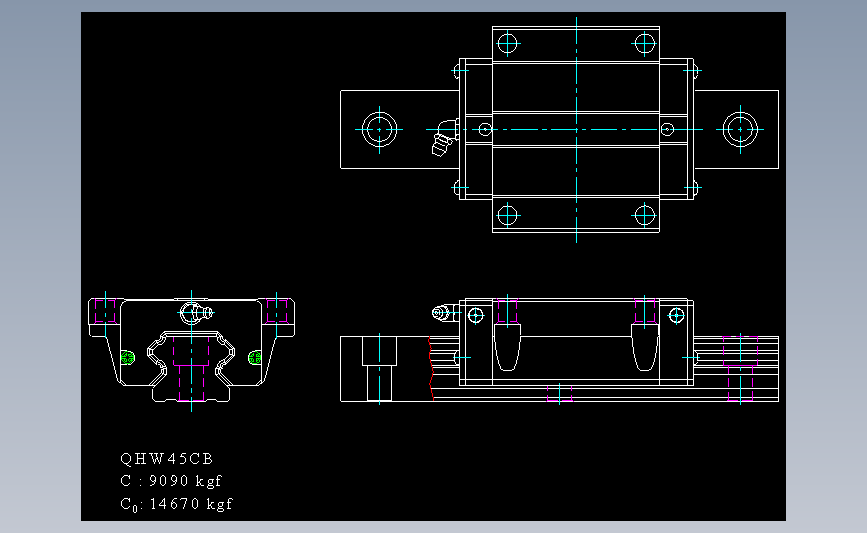
Task: Select the 'C : 9090 kgf' load rating text
Action: pos(171,481)
